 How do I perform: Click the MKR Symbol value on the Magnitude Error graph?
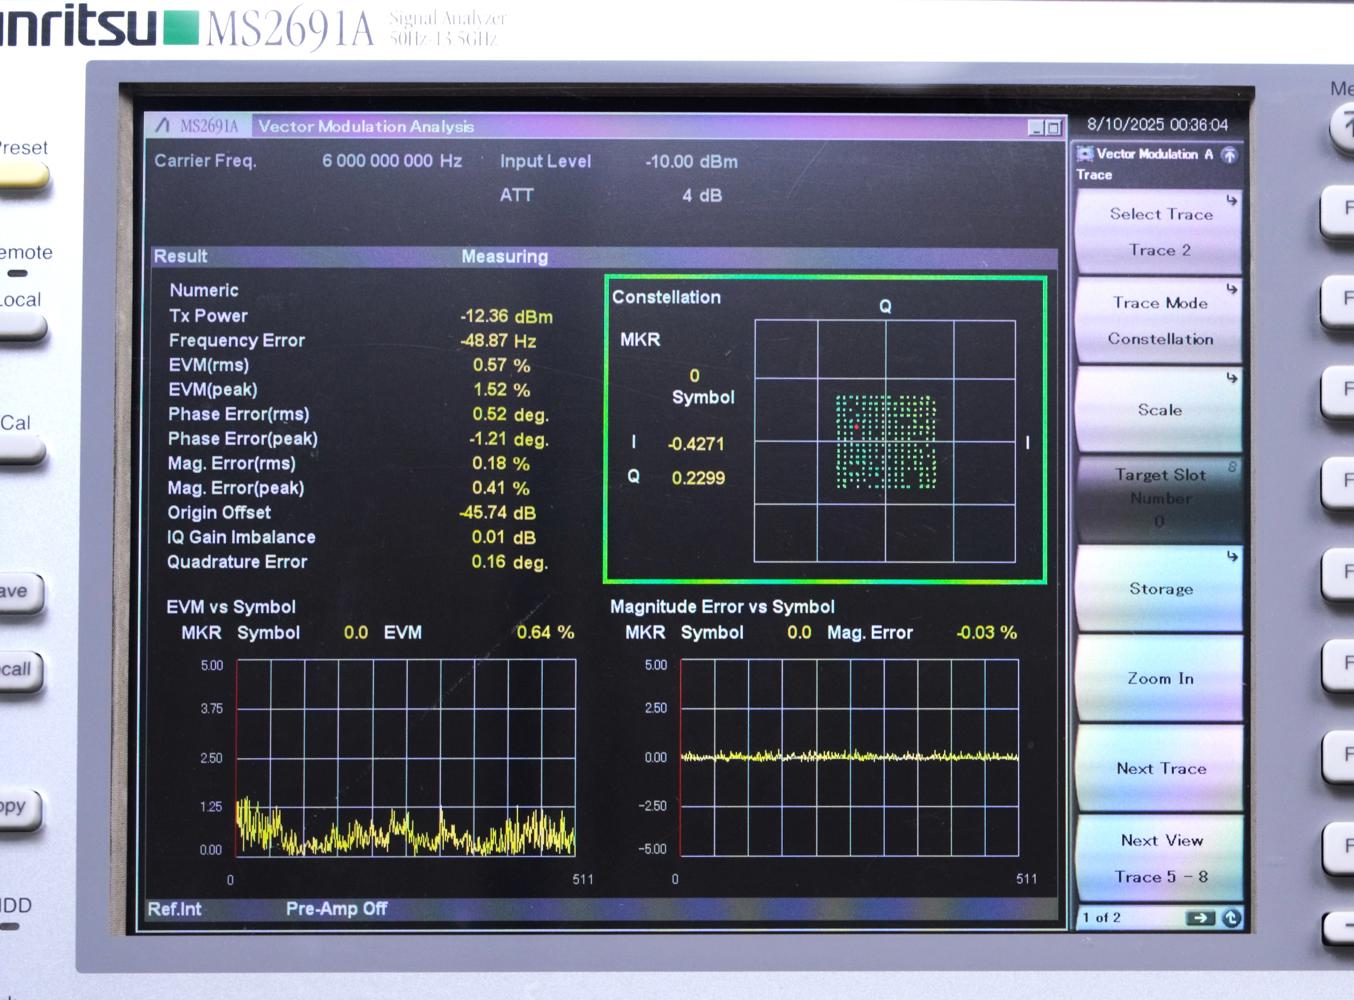point(799,633)
